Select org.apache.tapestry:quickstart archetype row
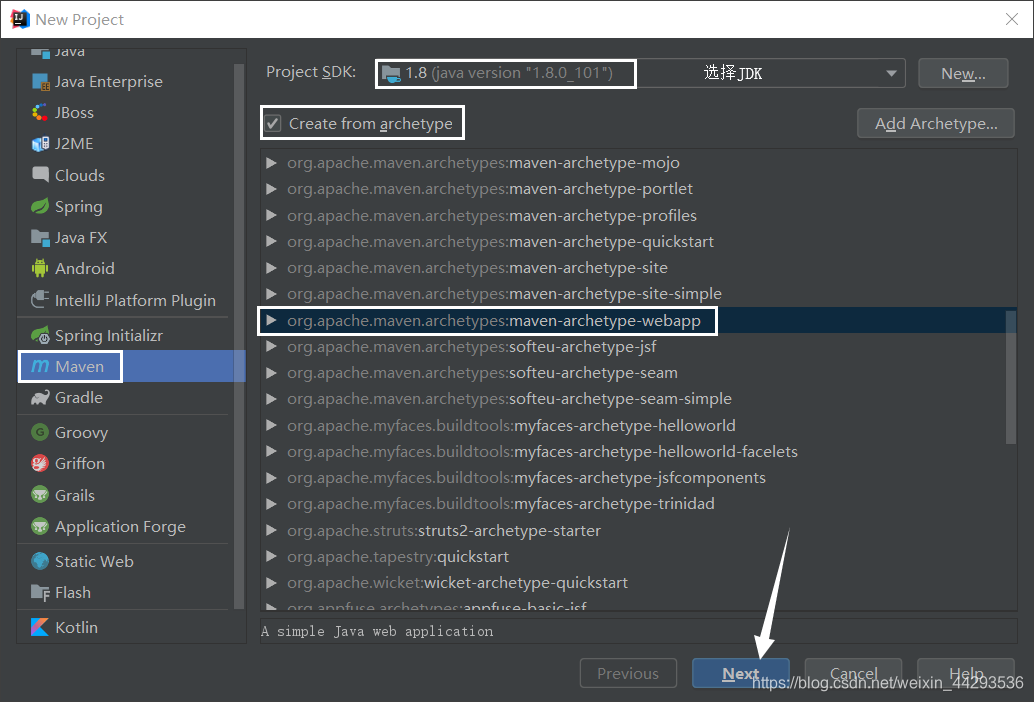The width and height of the screenshot is (1034, 702). [638, 556]
